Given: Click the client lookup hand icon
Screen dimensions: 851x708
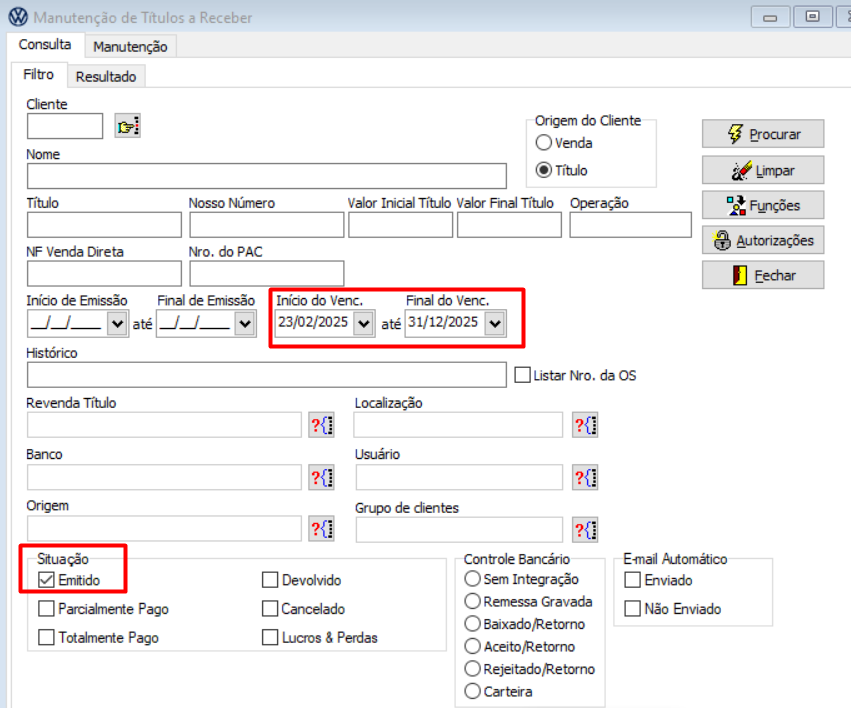Looking at the screenshot, I should (128, 126).
